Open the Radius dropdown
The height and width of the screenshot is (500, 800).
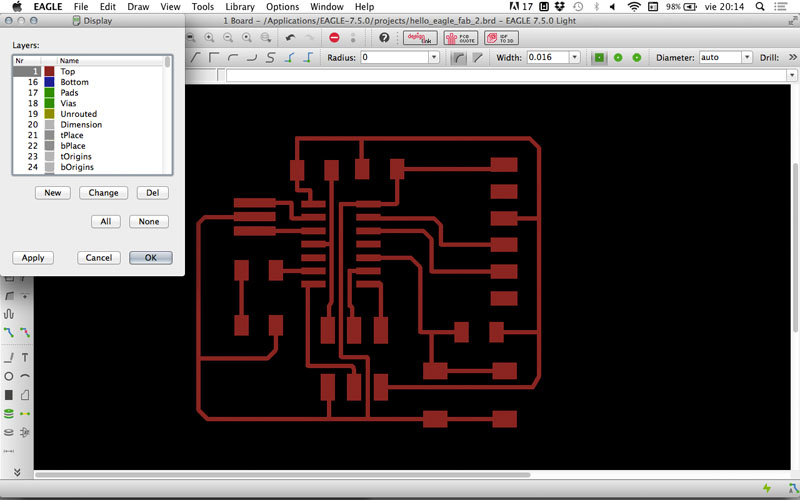pyautogui.click(x=434, y=58)
